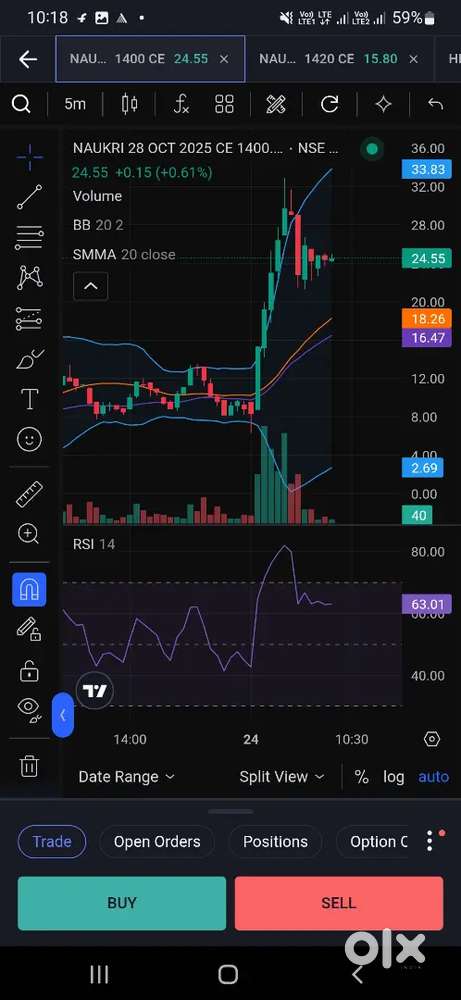Select the Trade tab
461x1000 pixels.
point(52,841)
